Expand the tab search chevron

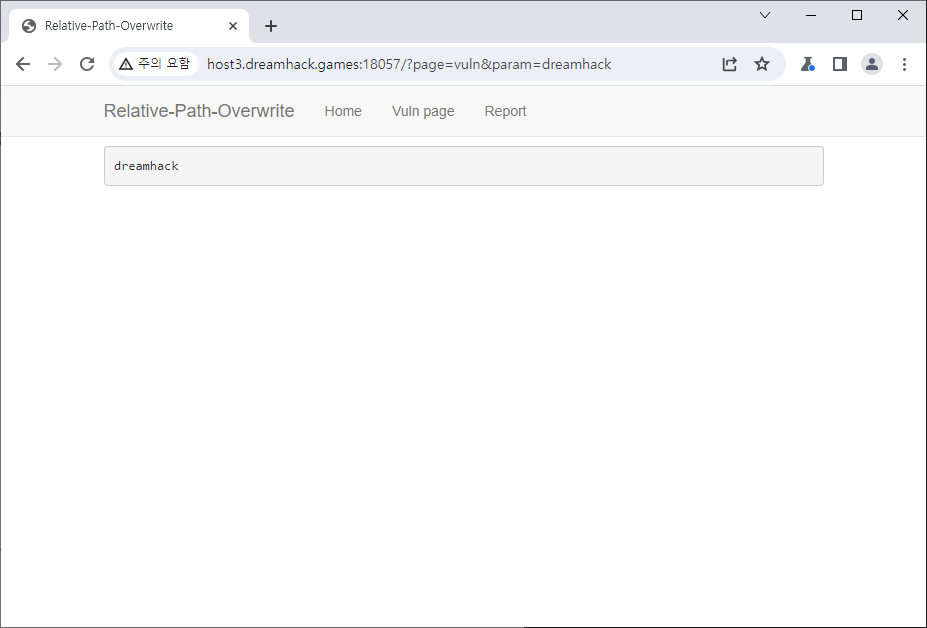765,15
